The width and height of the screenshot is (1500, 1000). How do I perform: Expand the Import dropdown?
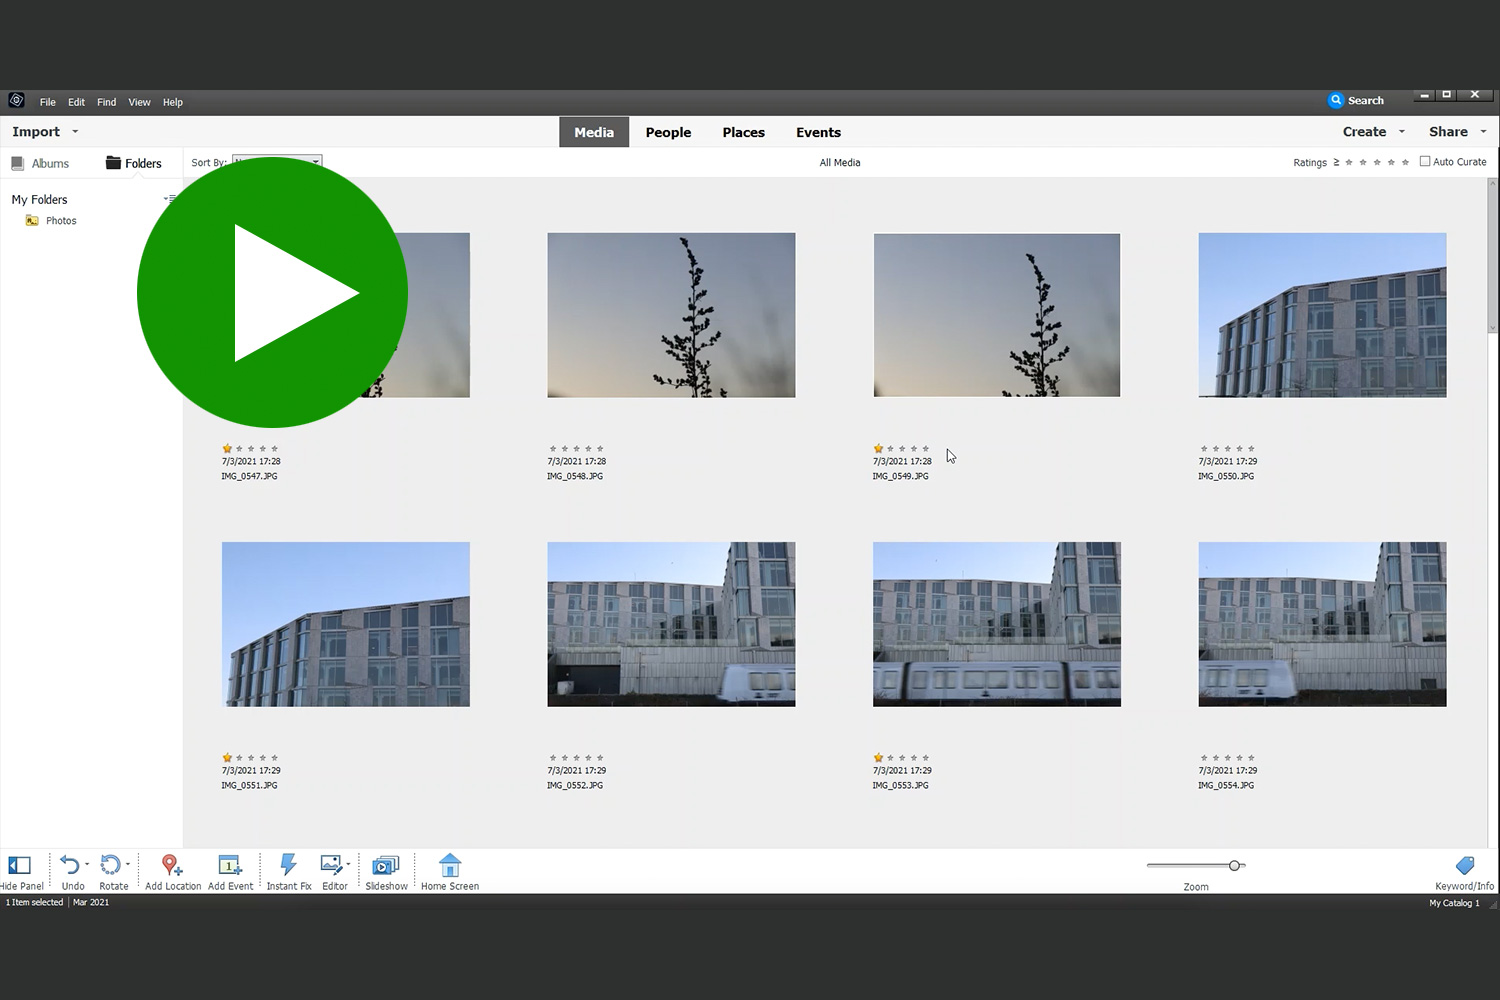coord(45,132)
